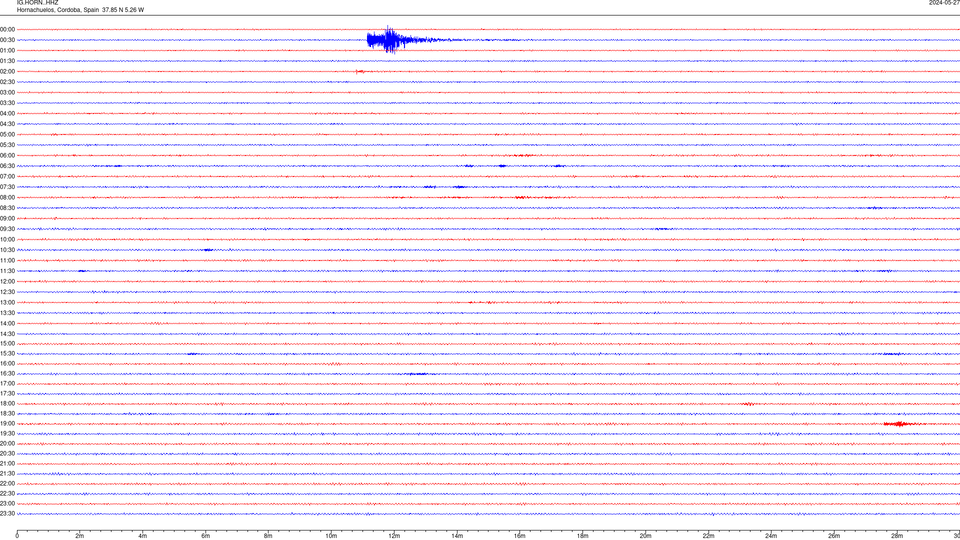Viewport: 960px width, 540px height.
Task: Click the 18:30 time label
Action: pyautogui.click(x=7, y=414)
